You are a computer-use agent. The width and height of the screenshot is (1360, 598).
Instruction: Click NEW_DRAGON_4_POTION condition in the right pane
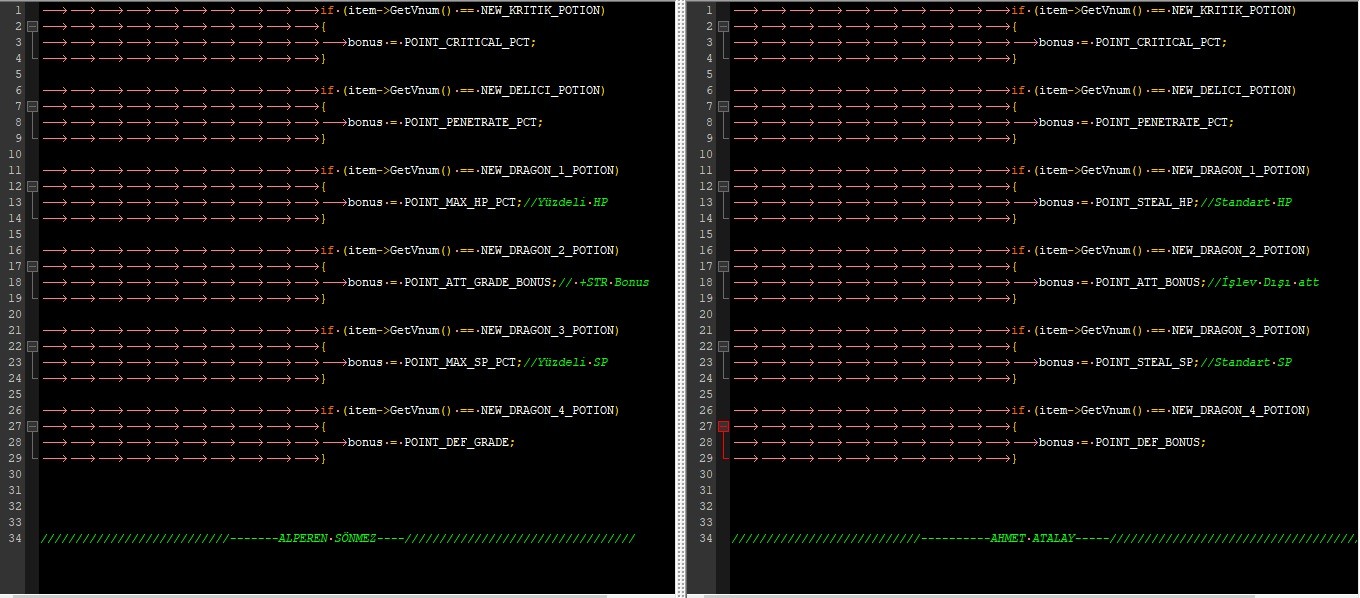click(x=1237, y=410)
